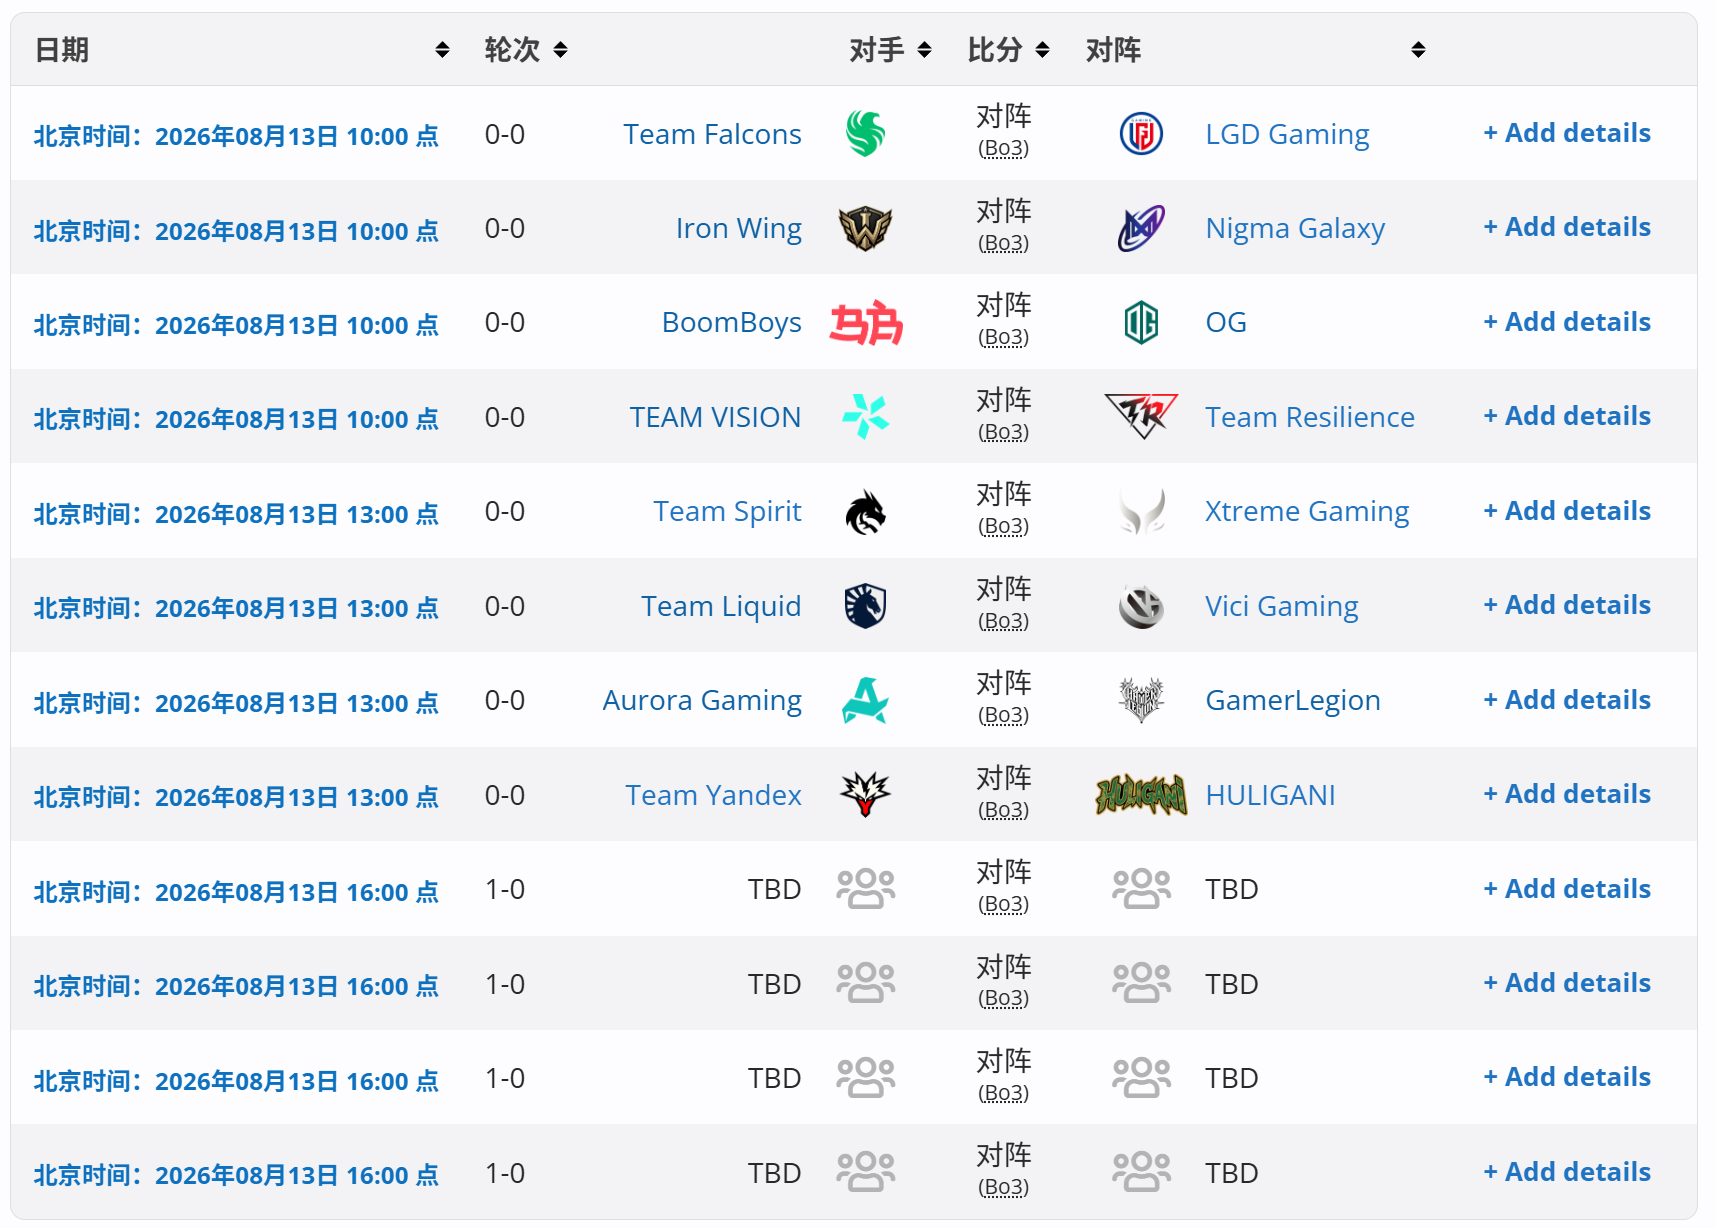
Task: Open the Xtreme Gaming team link
Action: tap(1307, 511)
